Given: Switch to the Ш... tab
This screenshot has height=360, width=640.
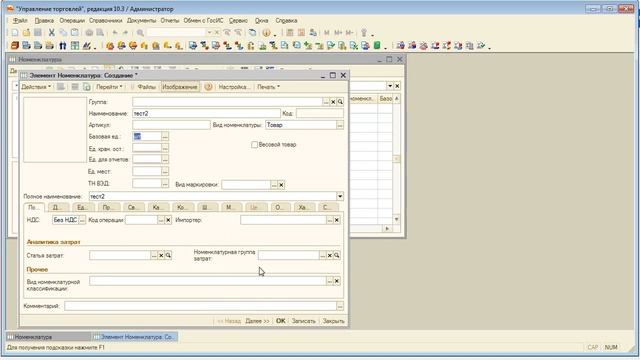Looking at the screenshot, I should coord(206,207).
